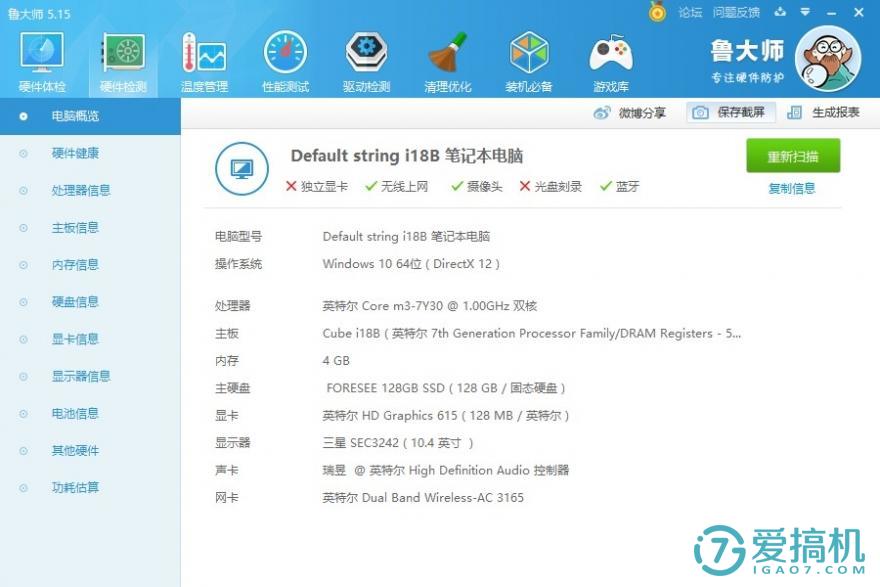The width and height of the screenshot is (880, 587).
Task: Click the 保存截屏 camera screenshot icon
Action: click(x=702, y=112)
